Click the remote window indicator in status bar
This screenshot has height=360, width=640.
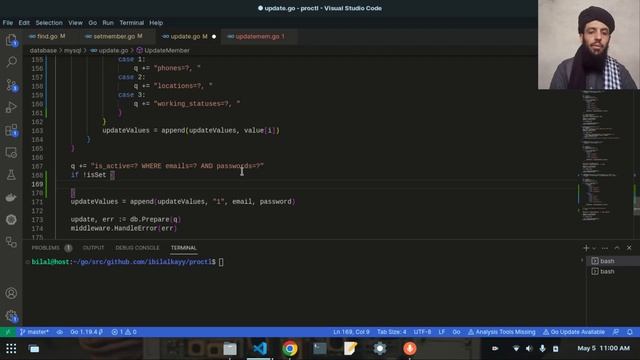(7, 332)
